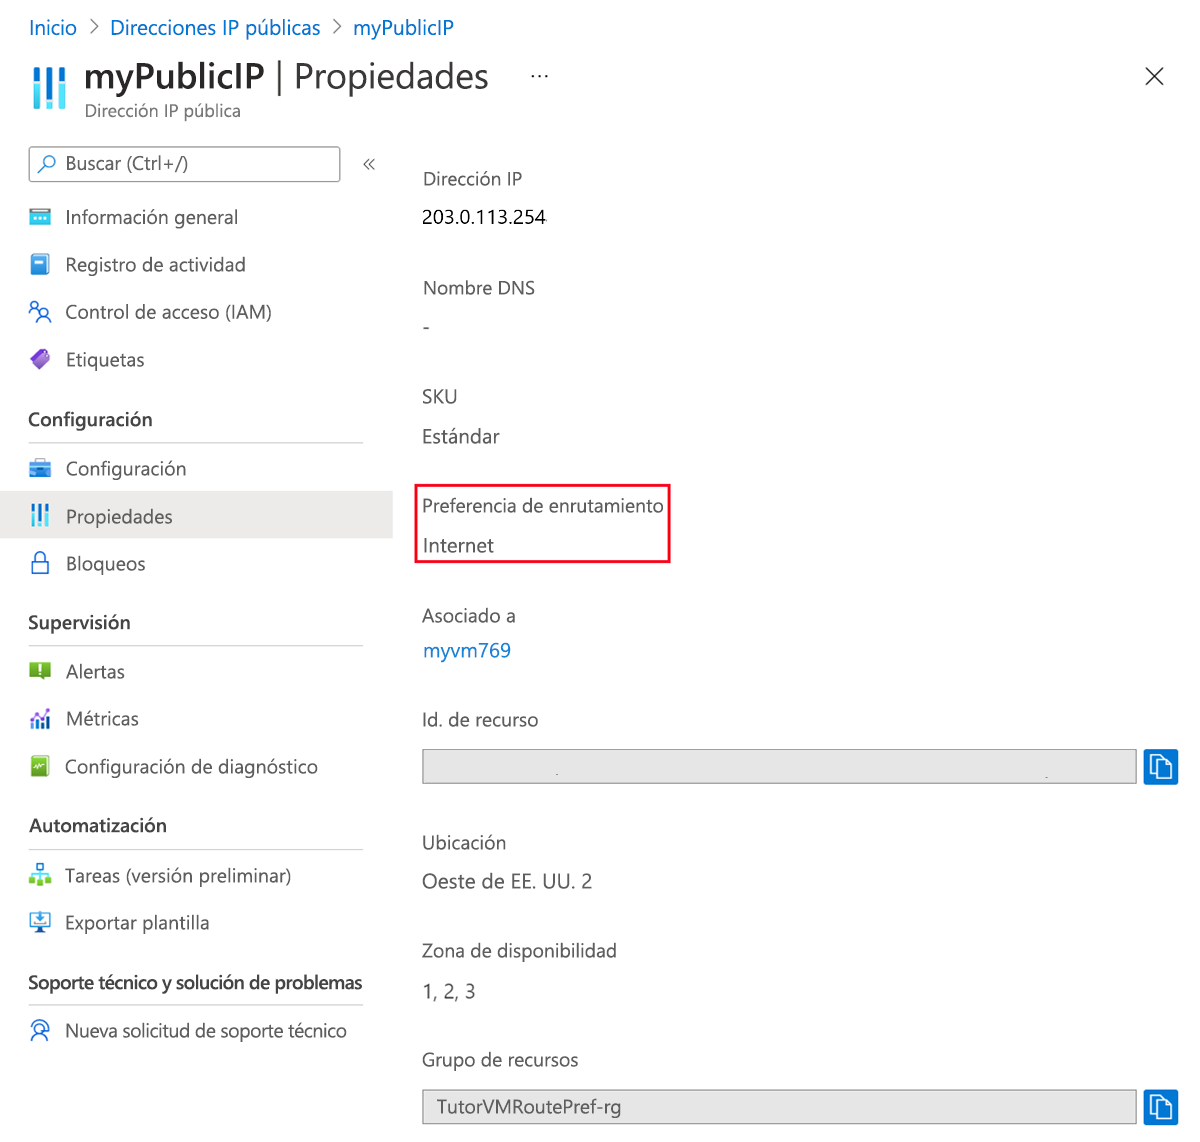
Task: Click the Estándar SKU value
Action: 461,436
